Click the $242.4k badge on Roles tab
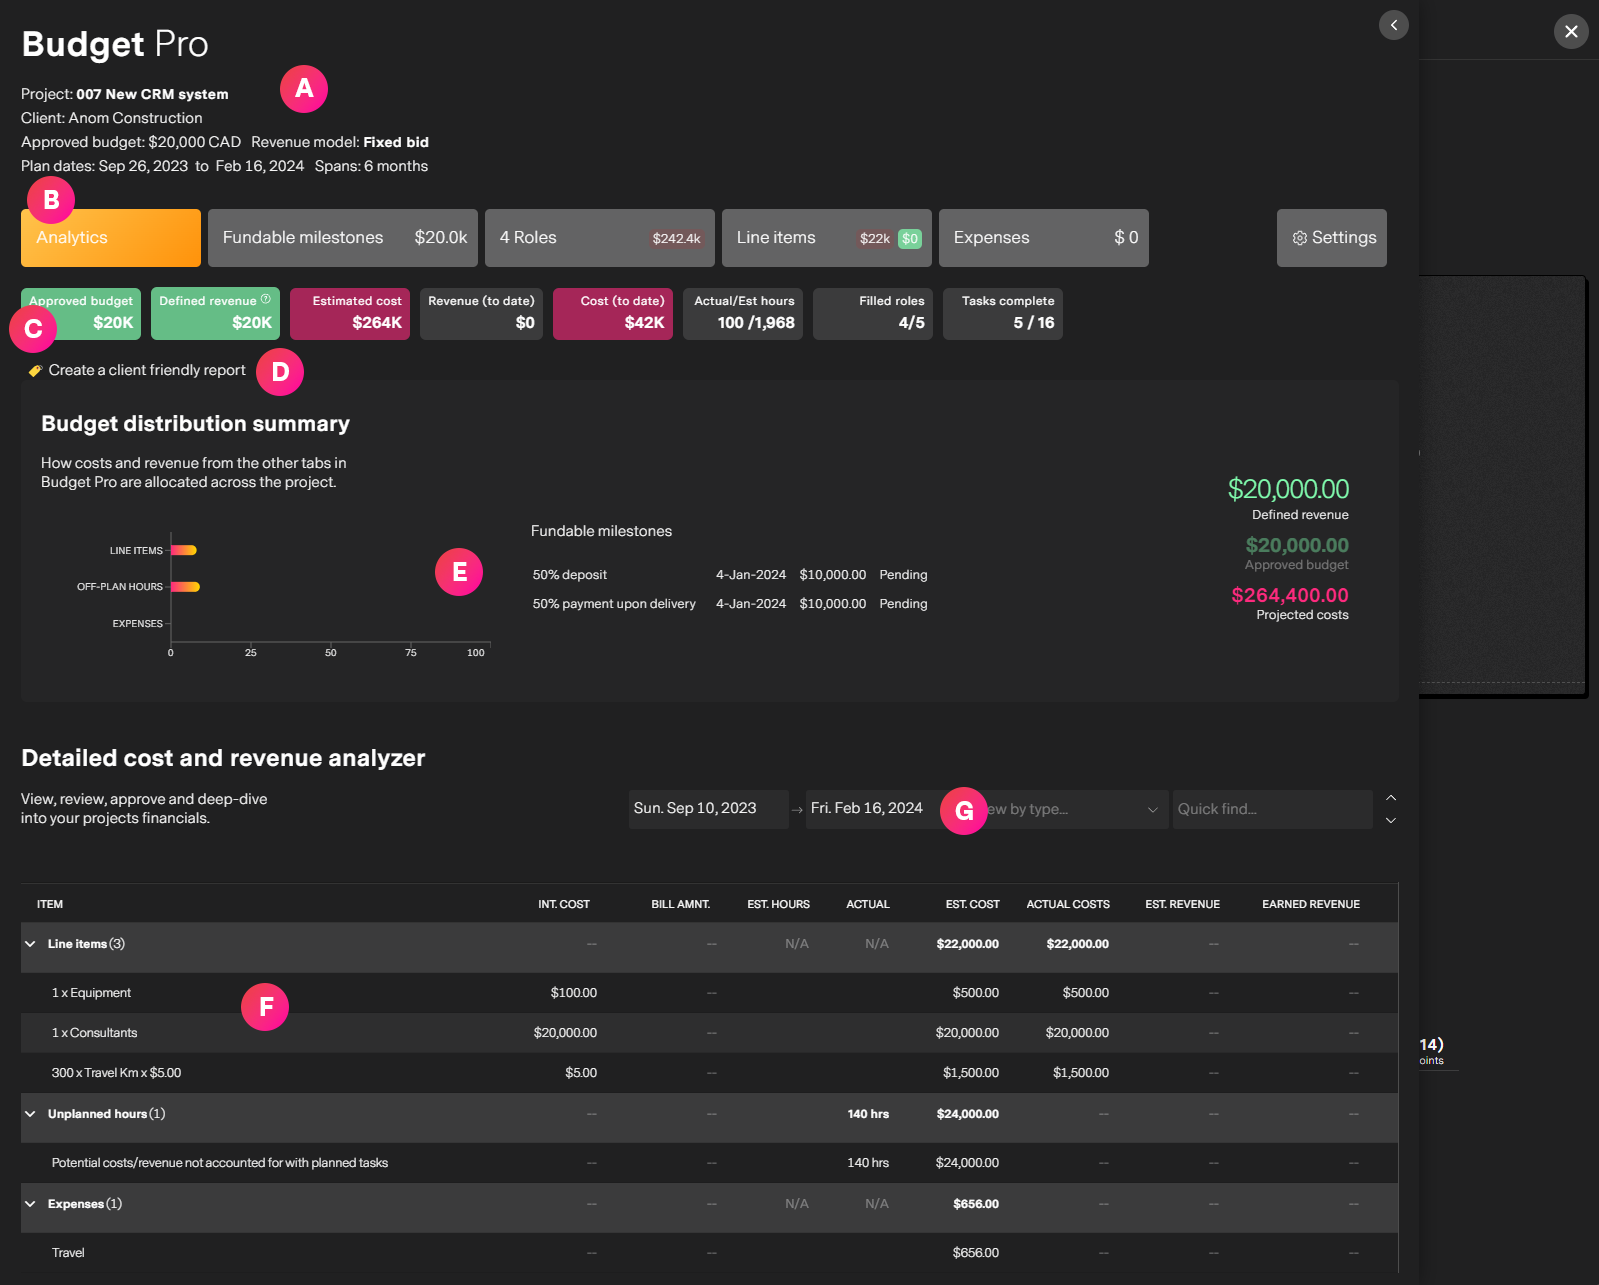 pos(676,239)
